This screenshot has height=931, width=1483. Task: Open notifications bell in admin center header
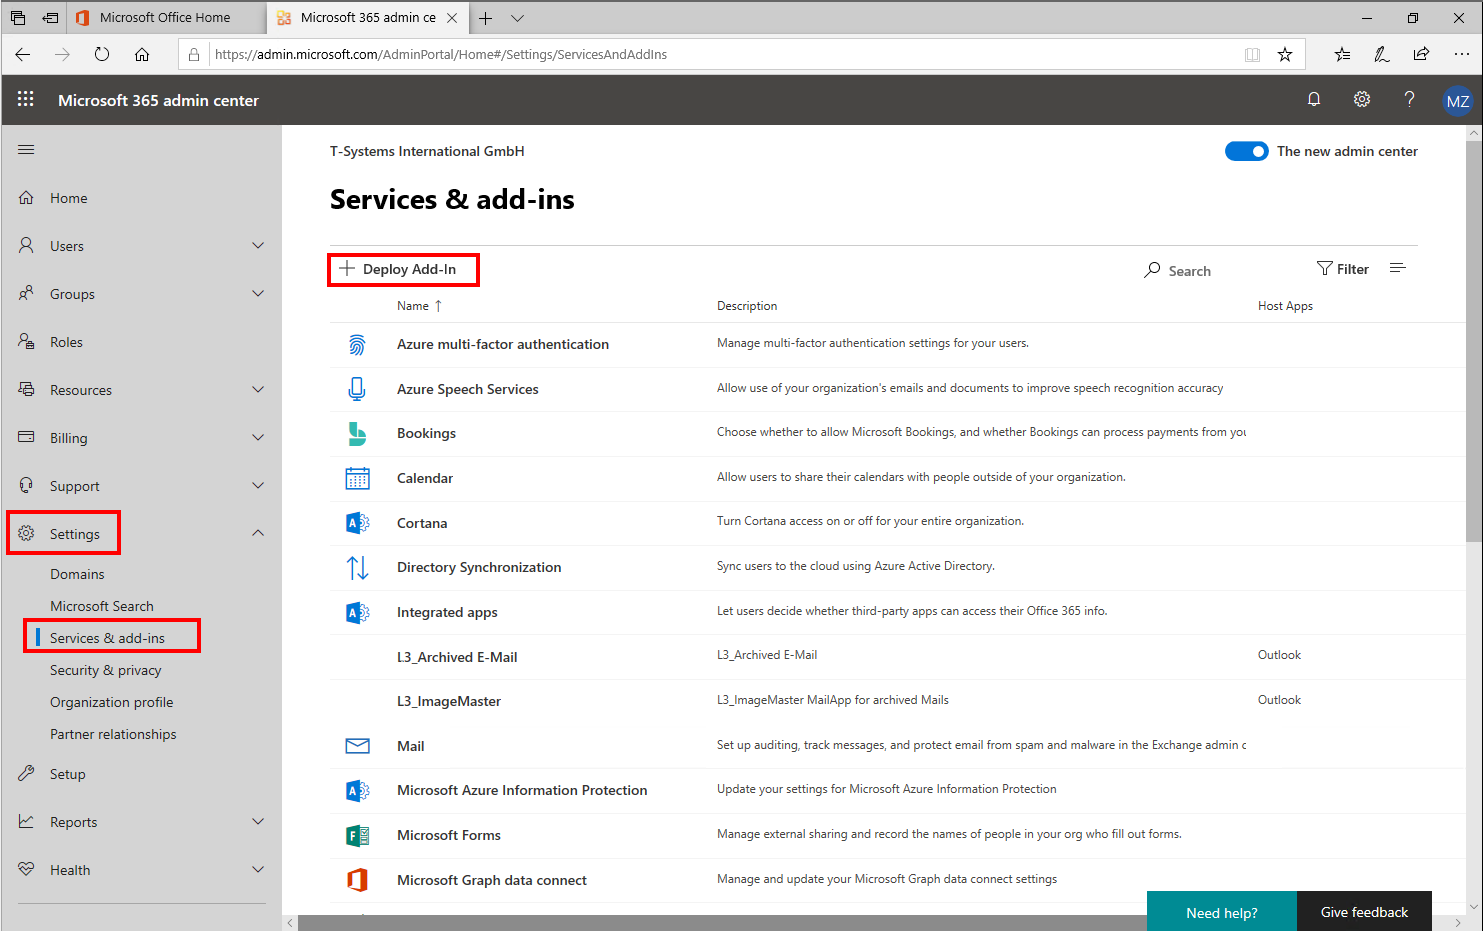click(x=1314, y=99)
